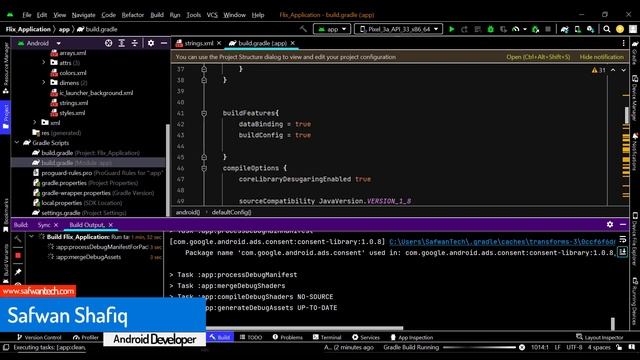Open editor tabs three-dot menu
This screenshot has height=360, width=640.
pyautogui.click(x=623, y=43)
